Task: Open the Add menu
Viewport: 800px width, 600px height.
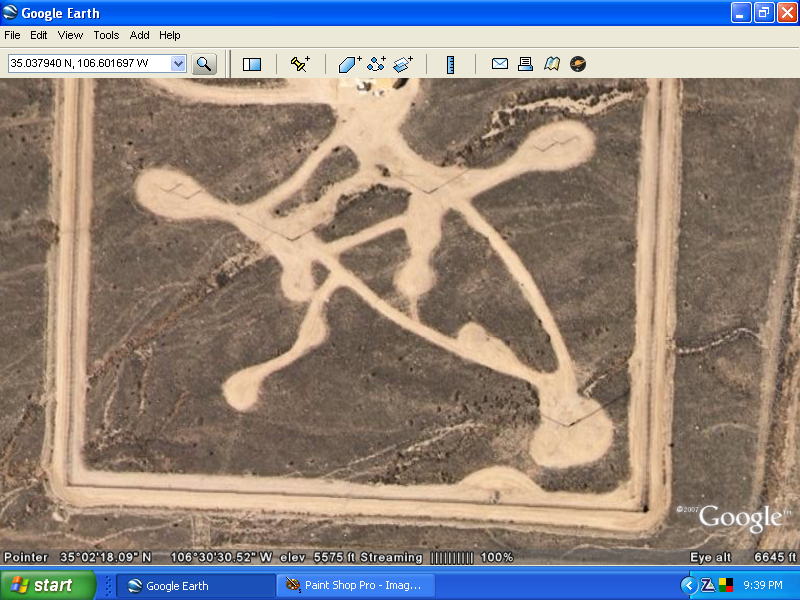Action: 139,35
